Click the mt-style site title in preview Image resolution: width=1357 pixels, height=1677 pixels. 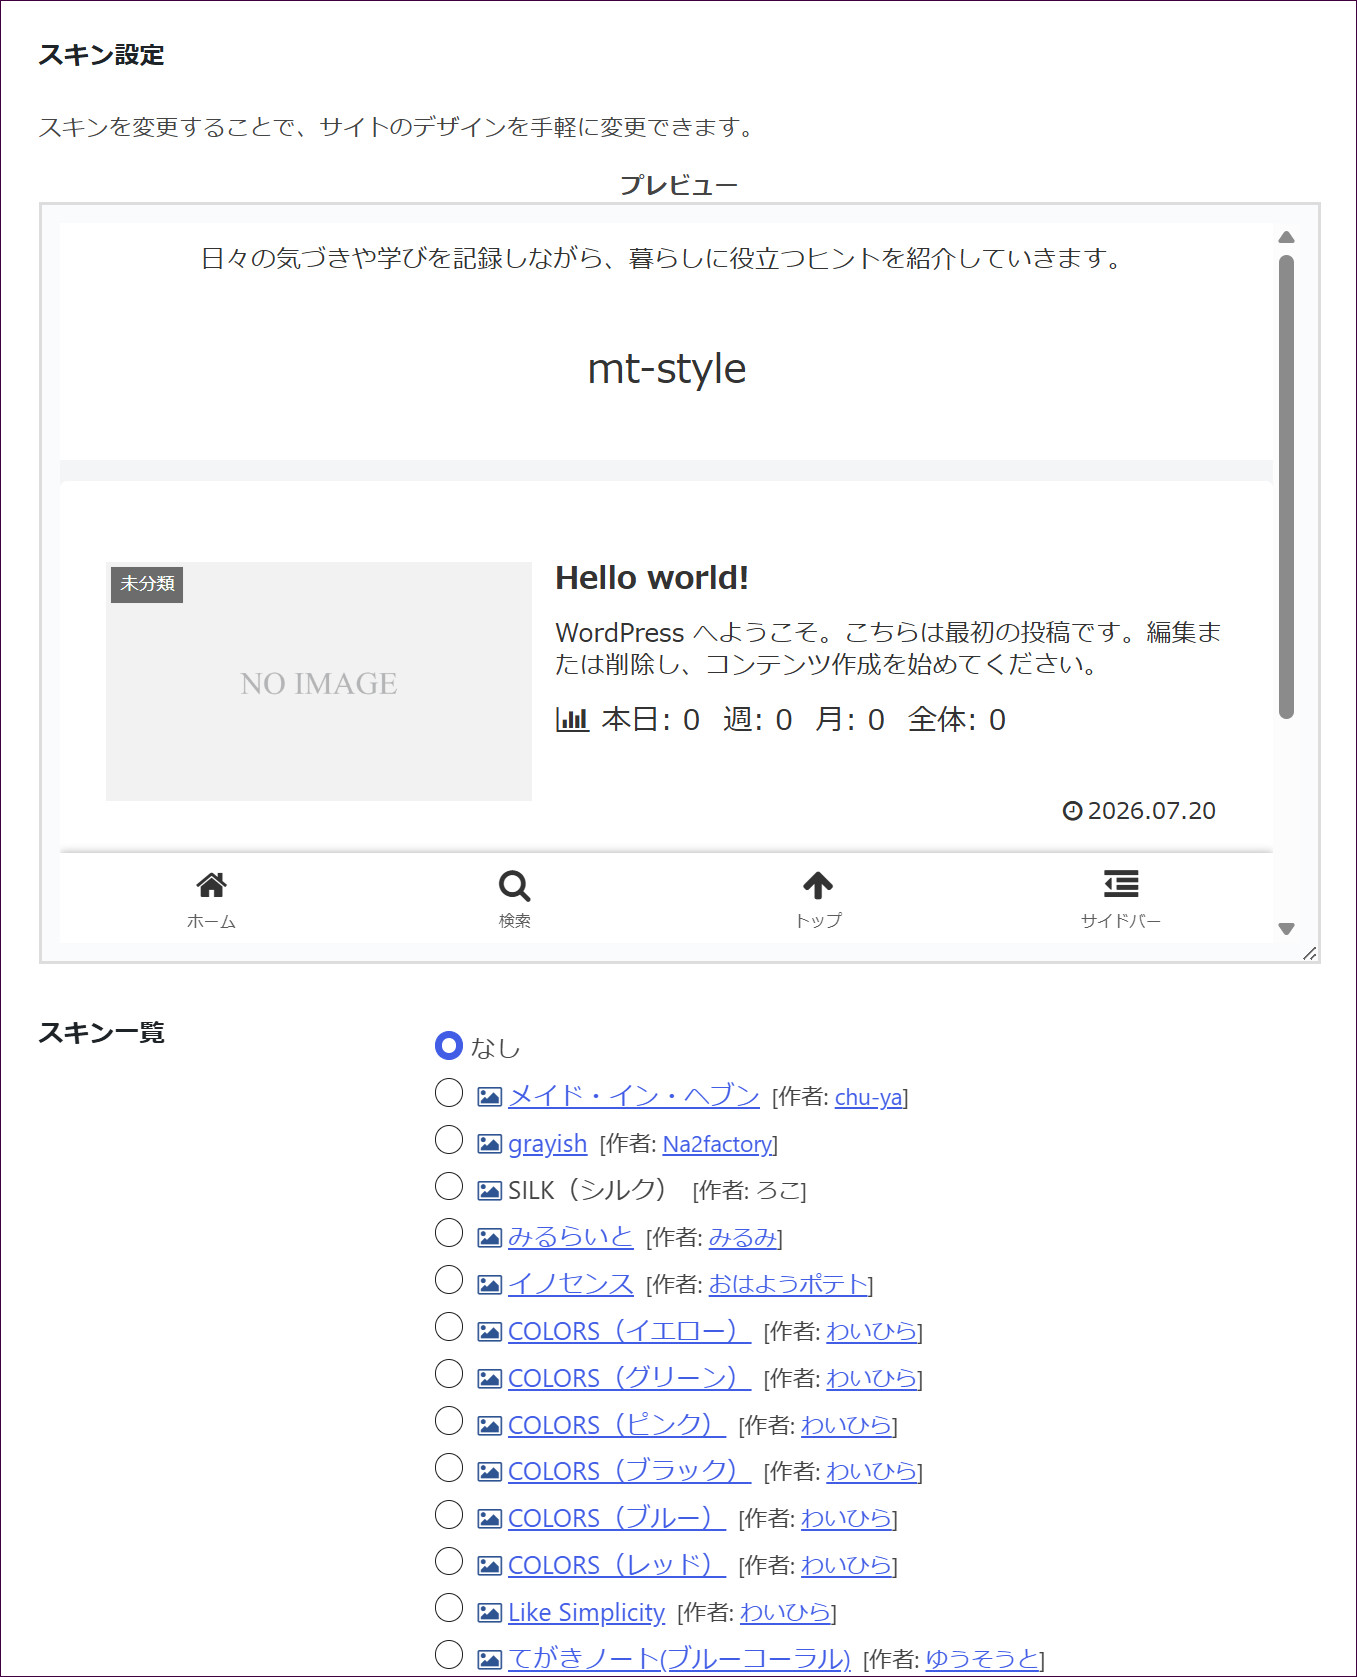667,369
